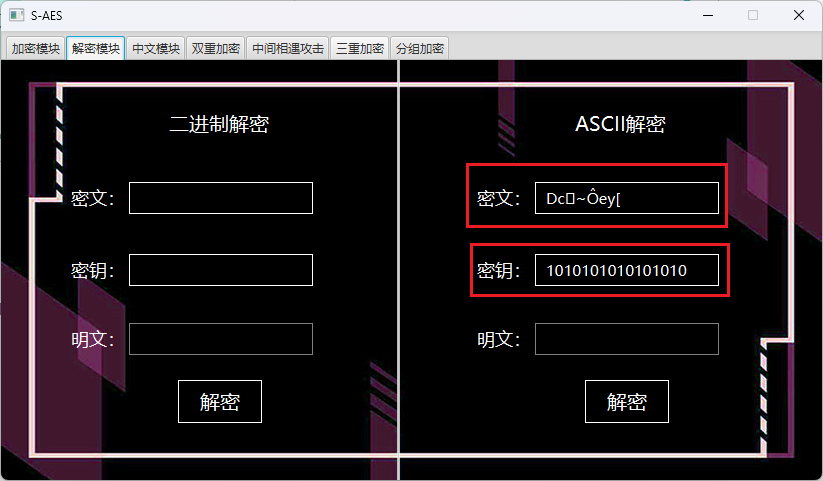Click the ASCII 密文 field containing Dc~Ôey[
823x481 pixels.
click(x=627, y=198)
